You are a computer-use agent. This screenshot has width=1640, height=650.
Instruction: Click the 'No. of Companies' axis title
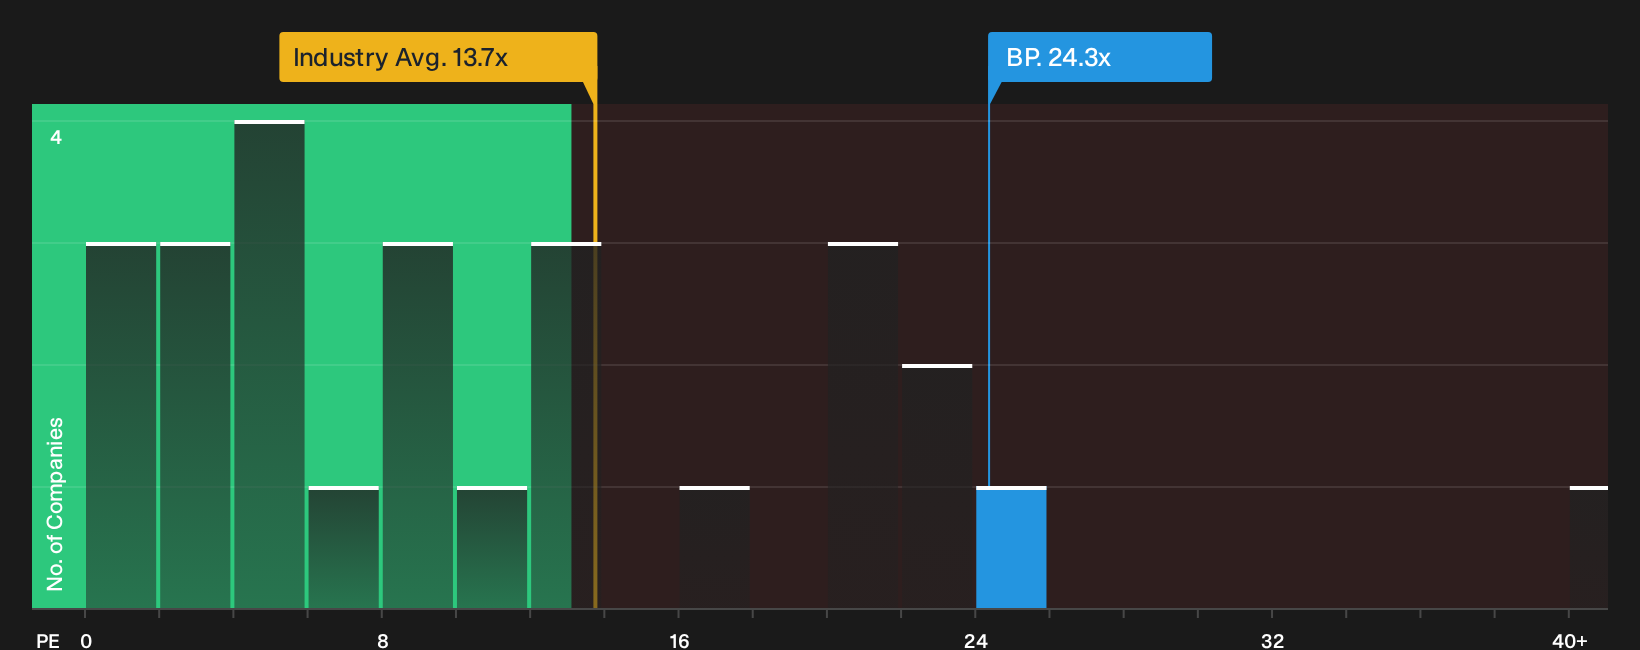coord(55,504)
